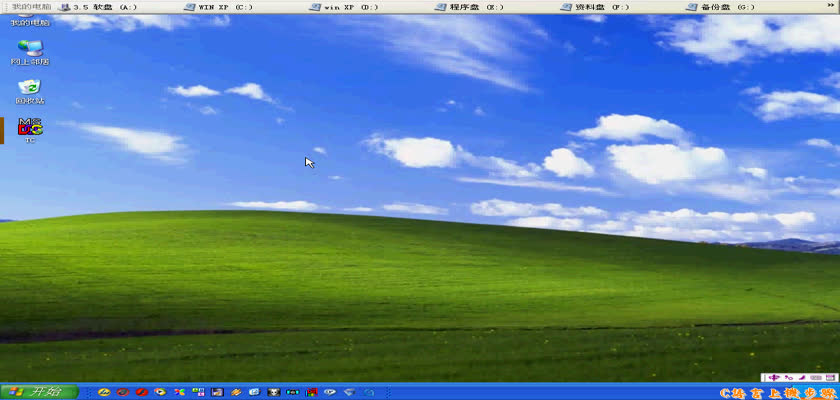
Task: Open win XP (D:) drive shortcut
Action: (x=344, y=7)
